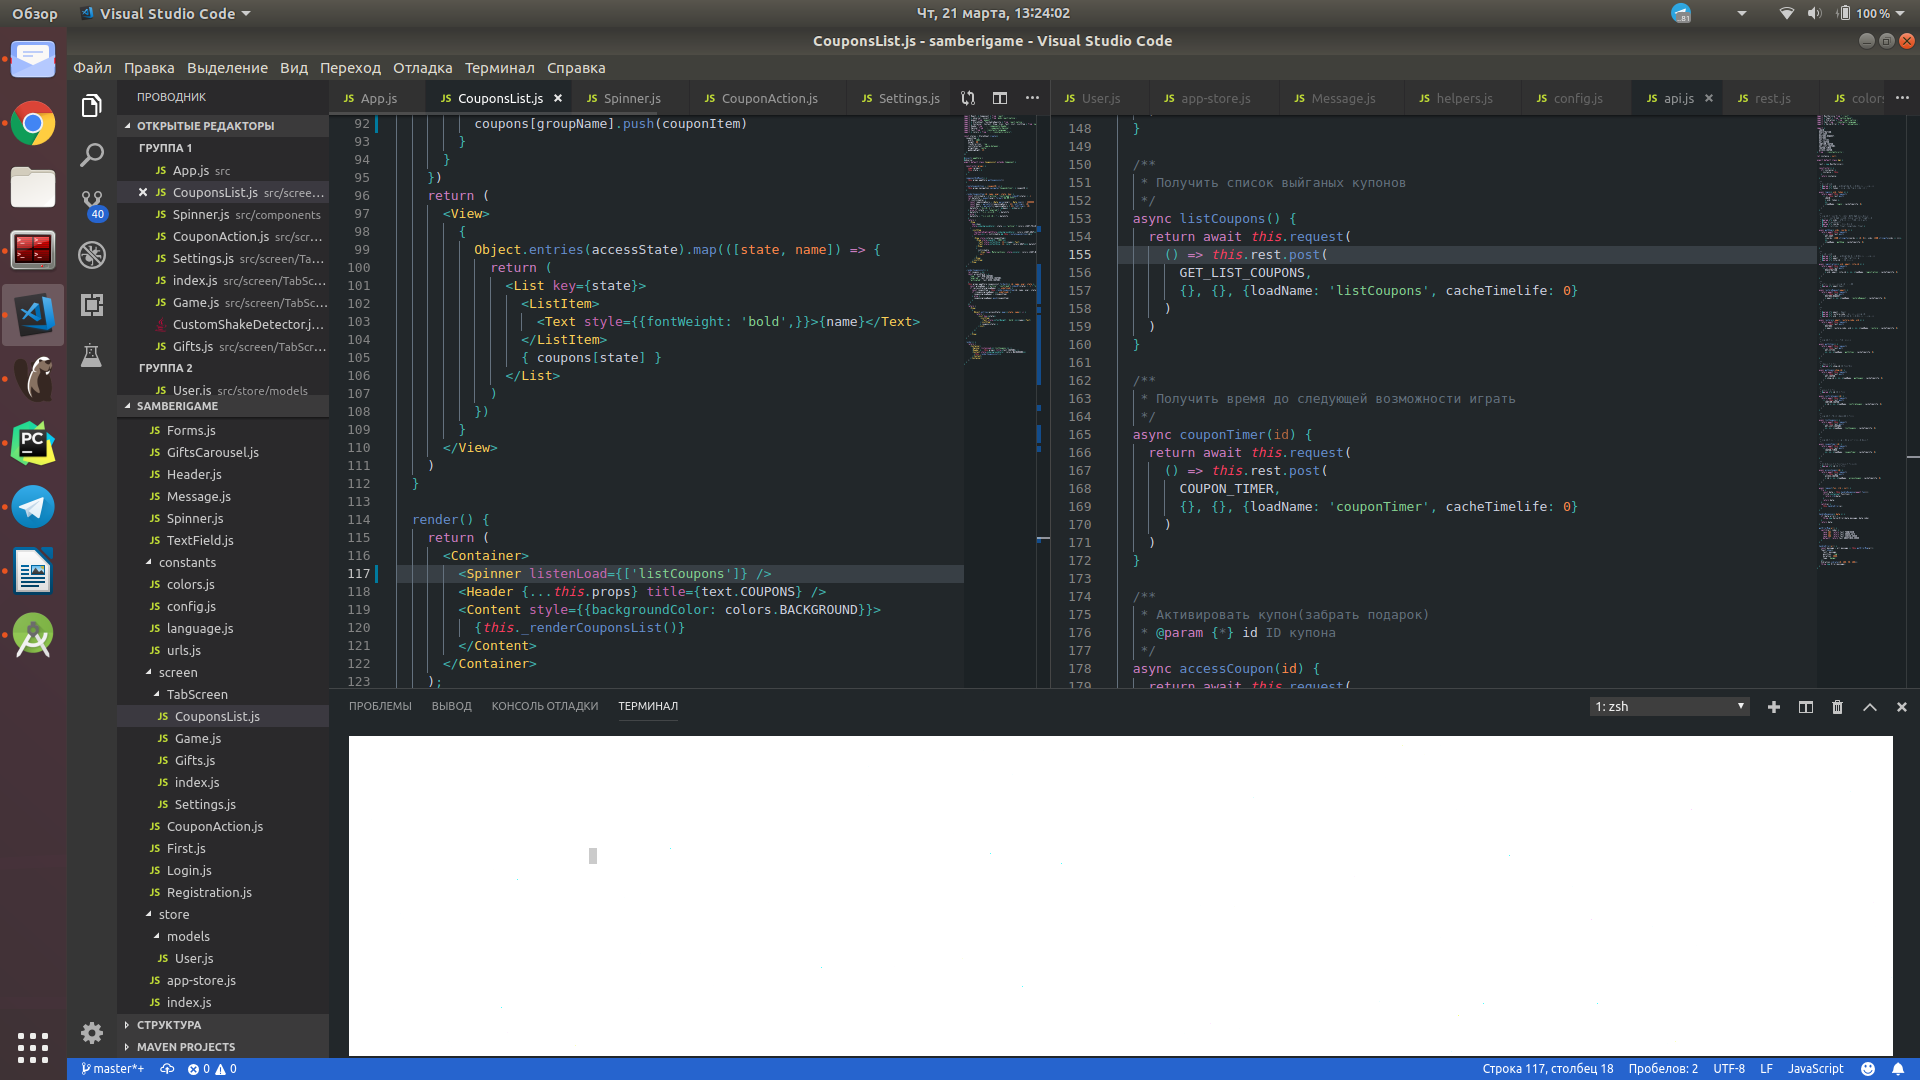The width and height of the screenshot is (1920, 1080).
Task: Switch to the Проблемы panel tab
Action: (380, 706)
